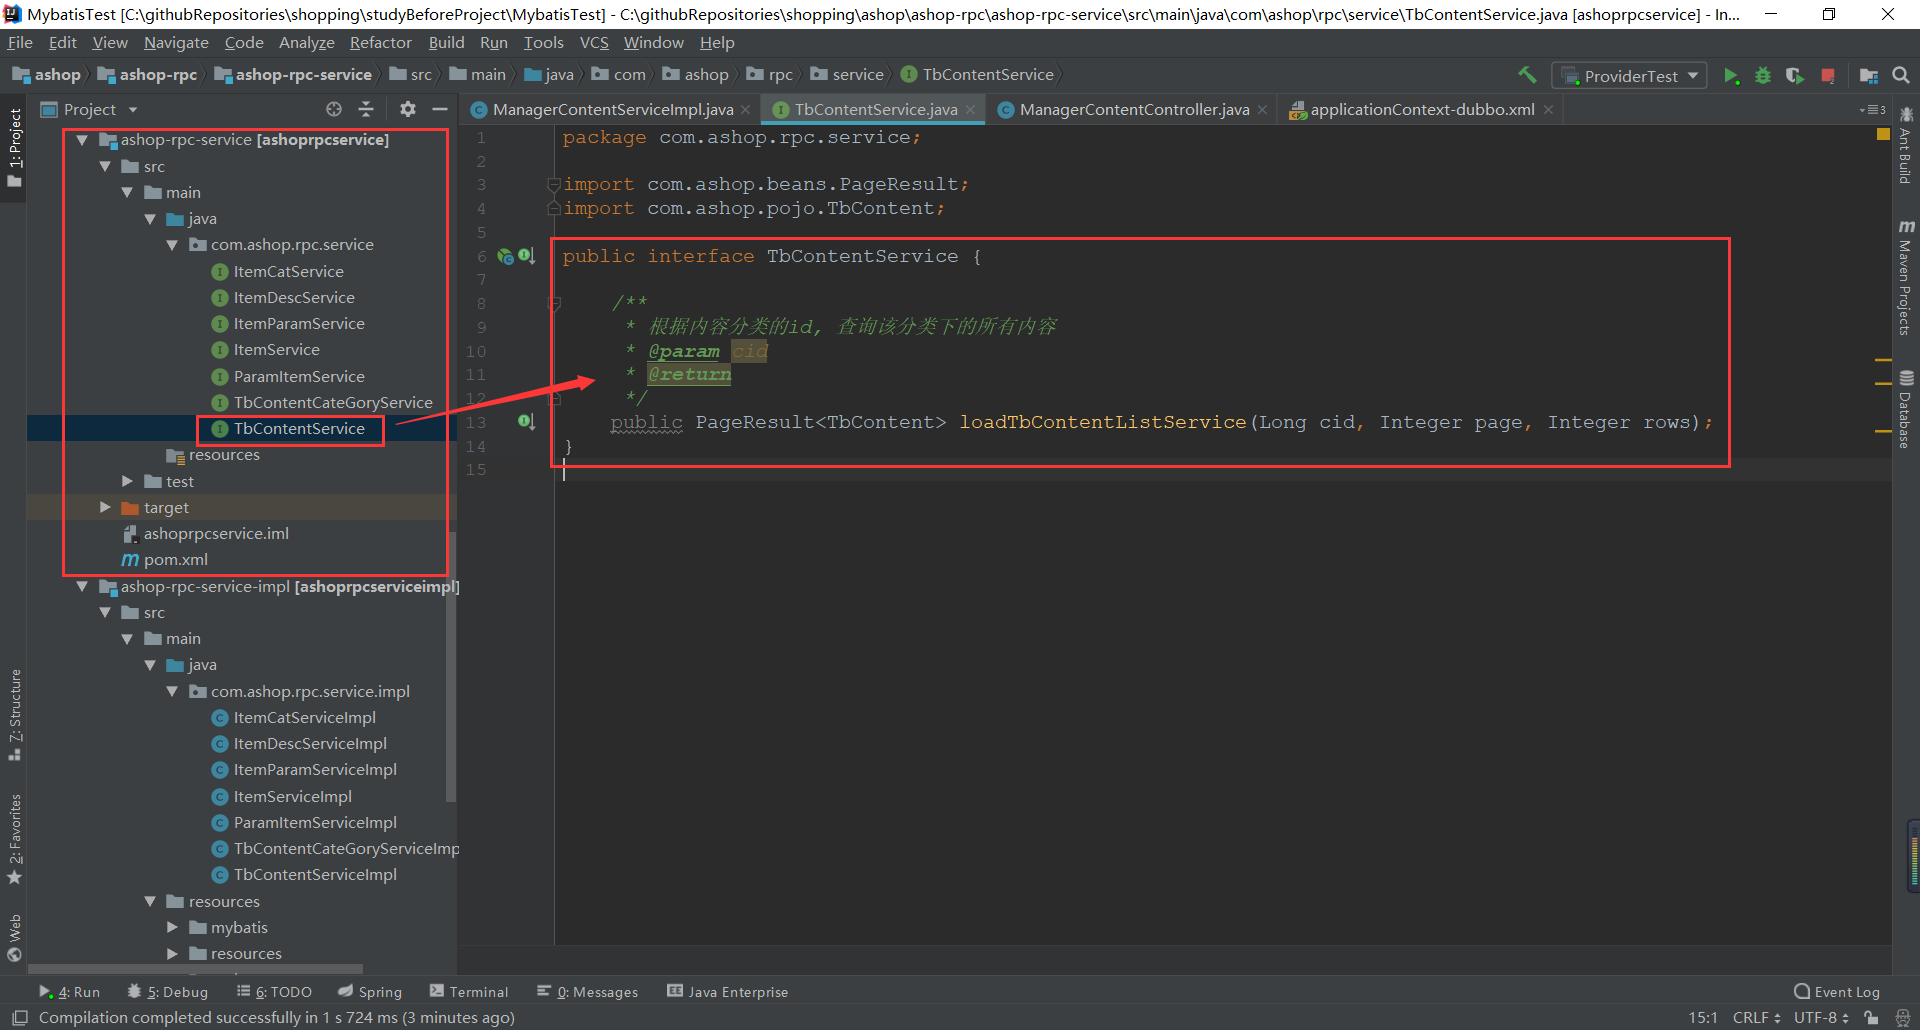The height and width of the screenshot is (1030, 1920).
Task: Click the lock read-only status icon
Action: (1871, 1018)
